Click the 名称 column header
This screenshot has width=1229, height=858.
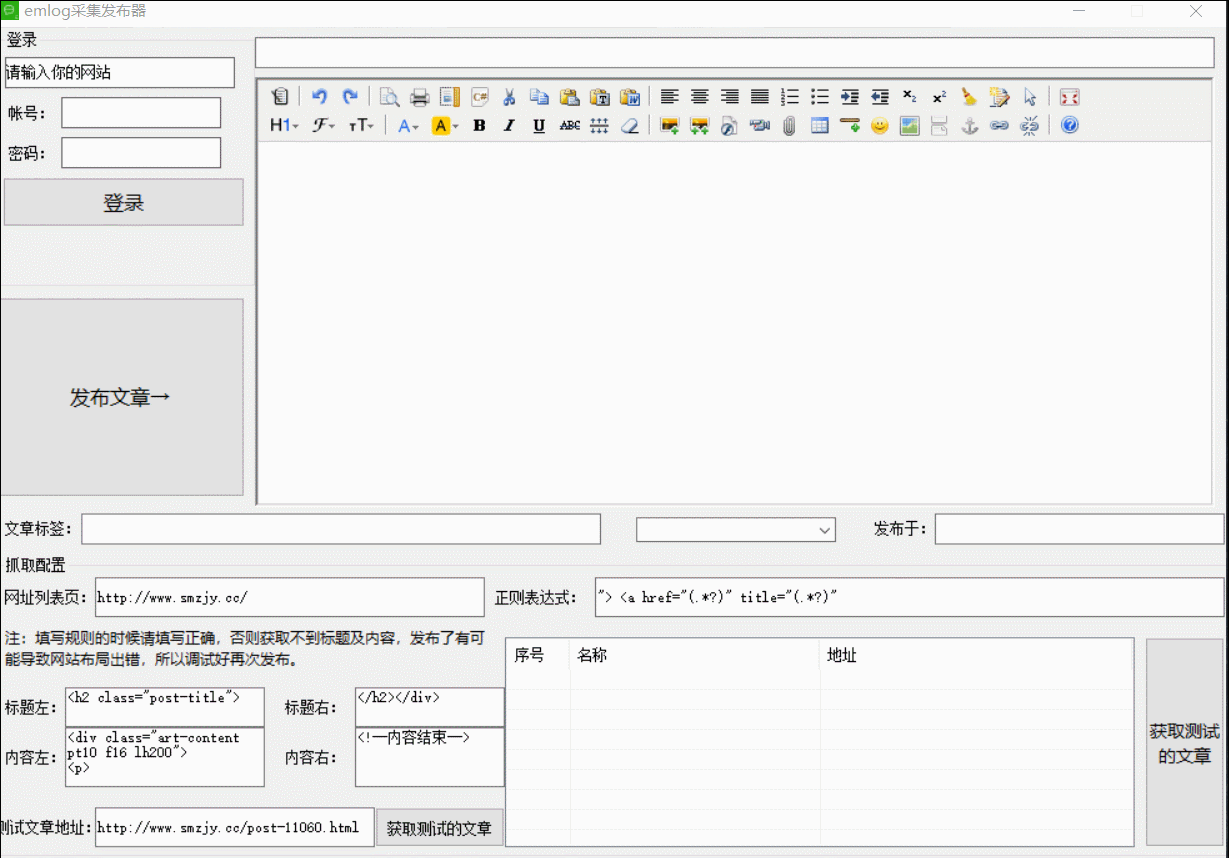695,656
